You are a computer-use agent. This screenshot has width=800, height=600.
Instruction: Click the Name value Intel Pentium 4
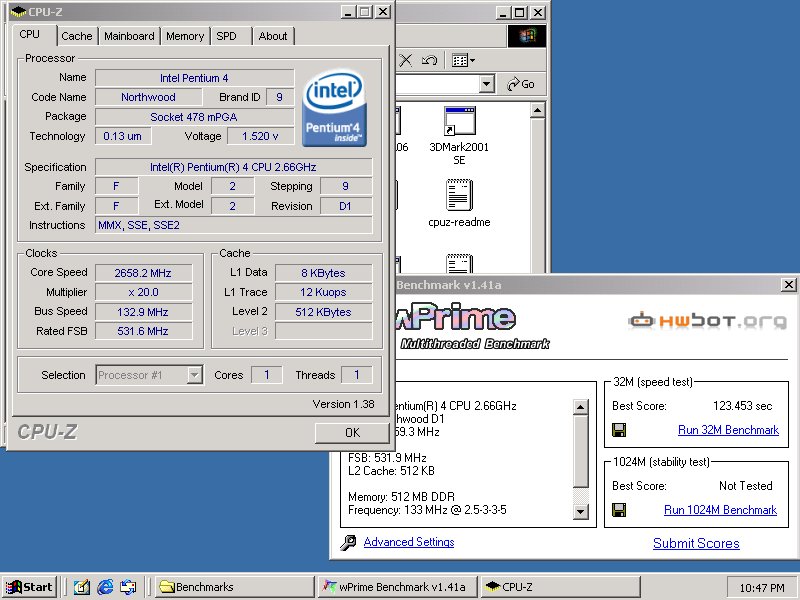click(x=194, y=78)
